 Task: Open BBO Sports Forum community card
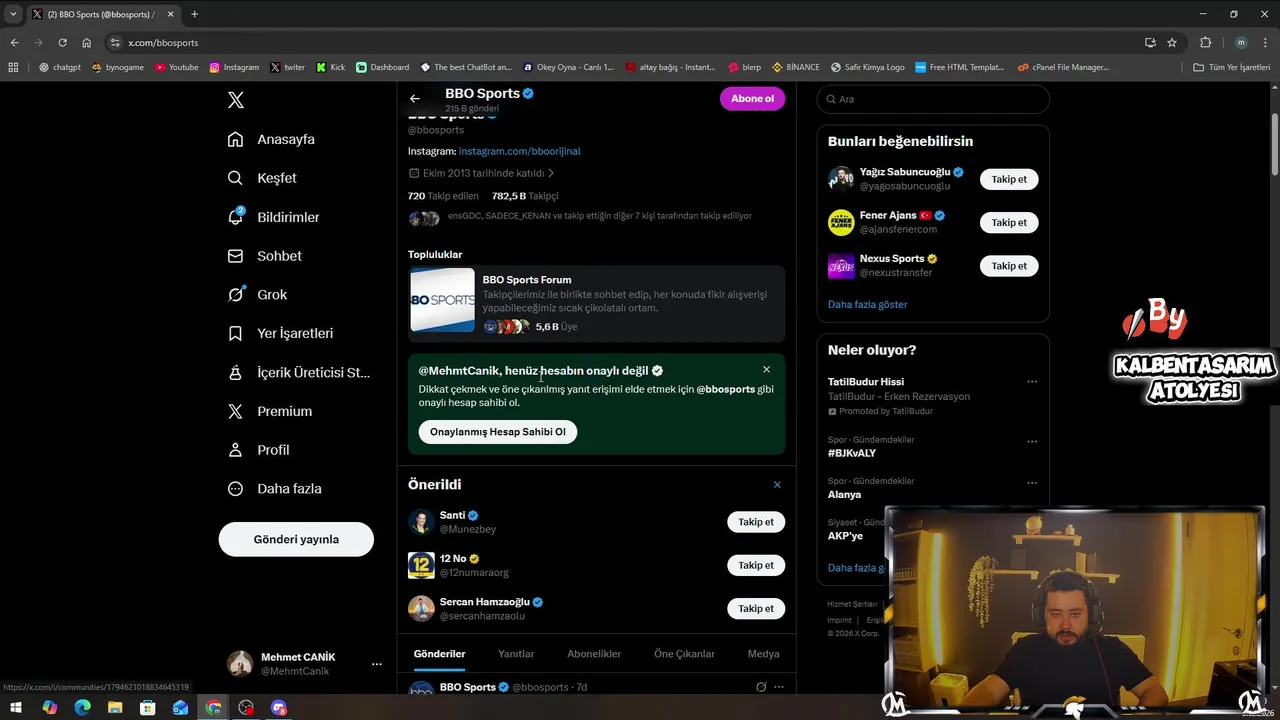coord(597,304)
